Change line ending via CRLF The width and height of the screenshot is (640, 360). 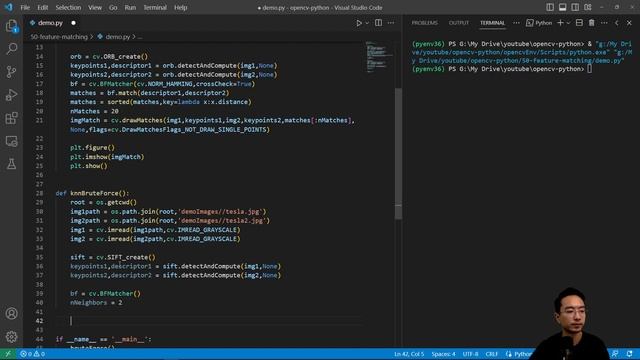coord(491,354)
